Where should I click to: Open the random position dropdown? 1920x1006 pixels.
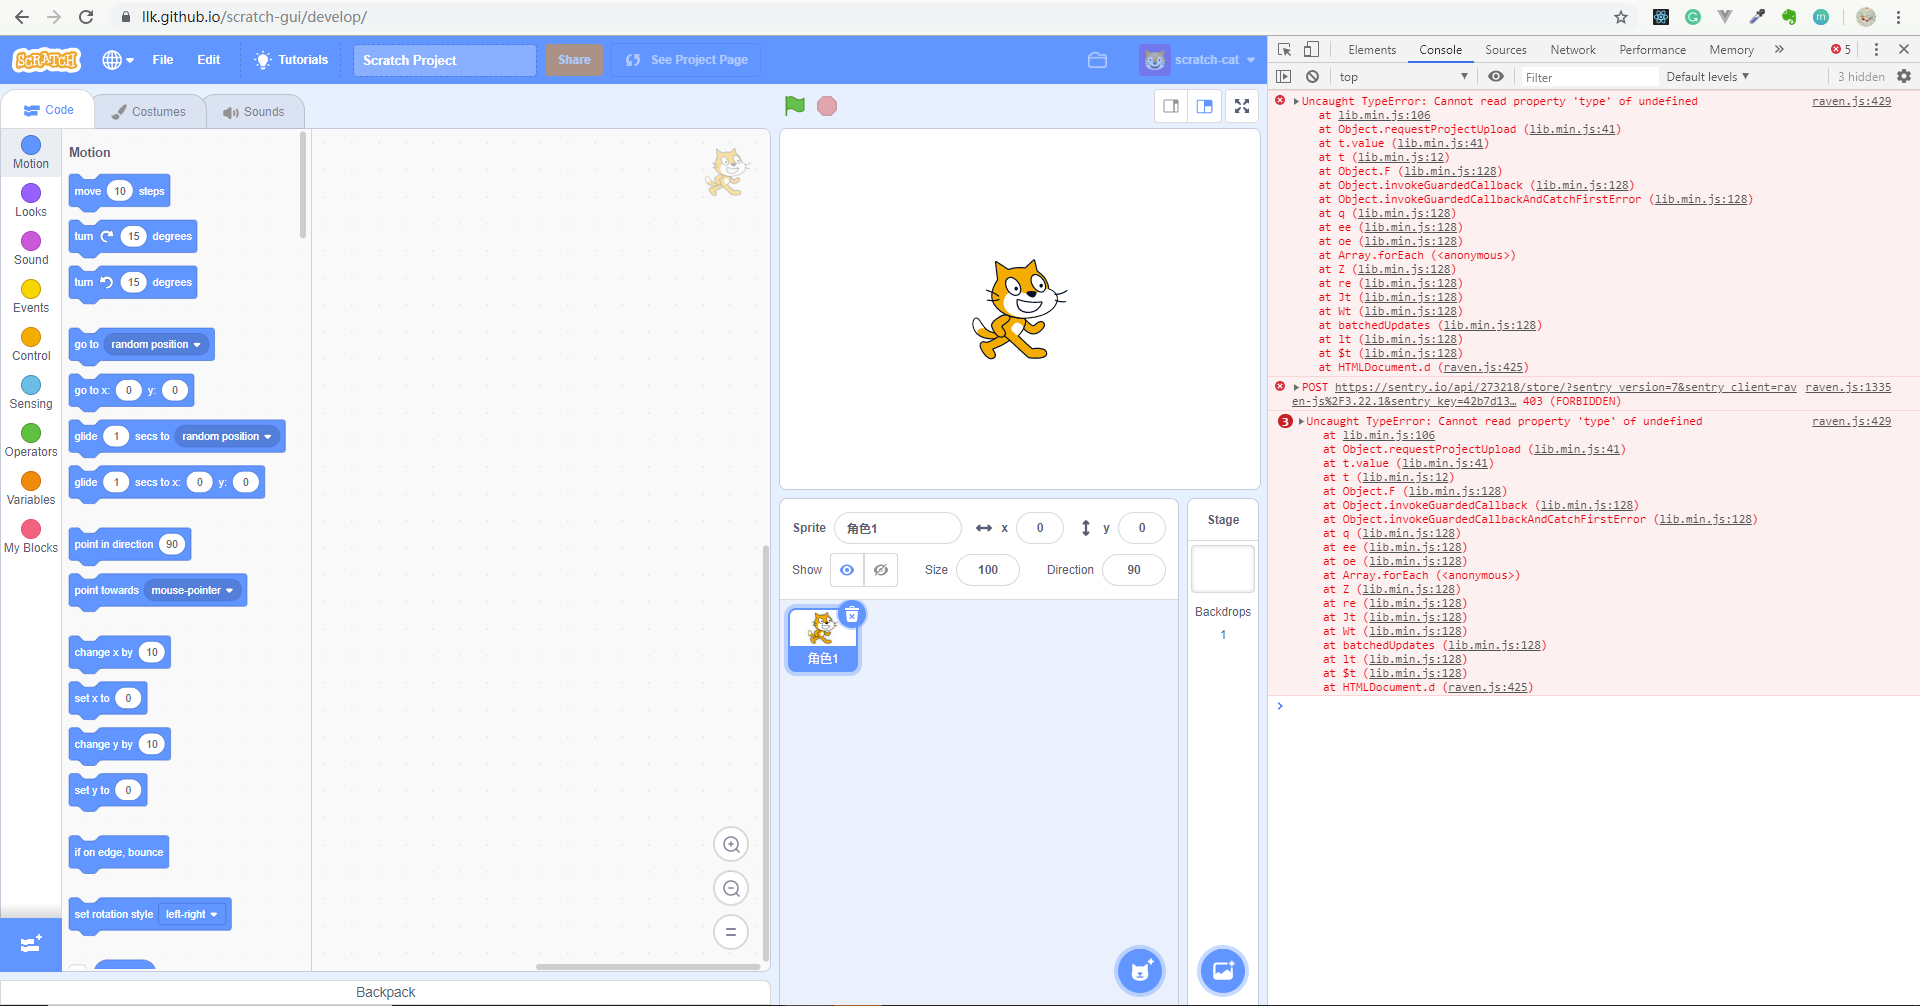pos(155,344)
